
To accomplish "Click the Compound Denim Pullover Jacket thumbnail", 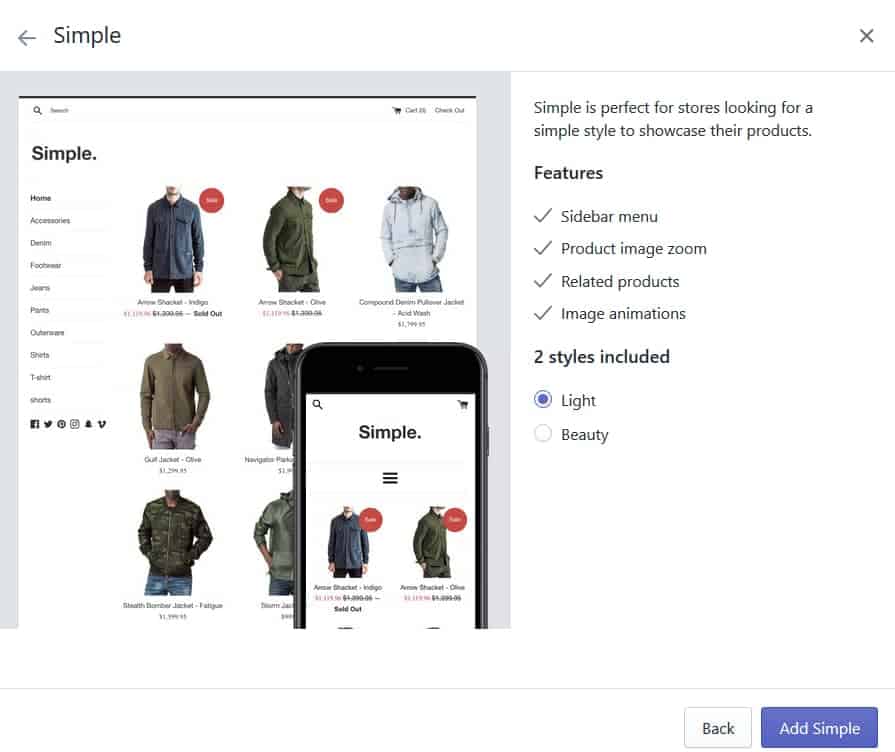I will click(412, 240).
